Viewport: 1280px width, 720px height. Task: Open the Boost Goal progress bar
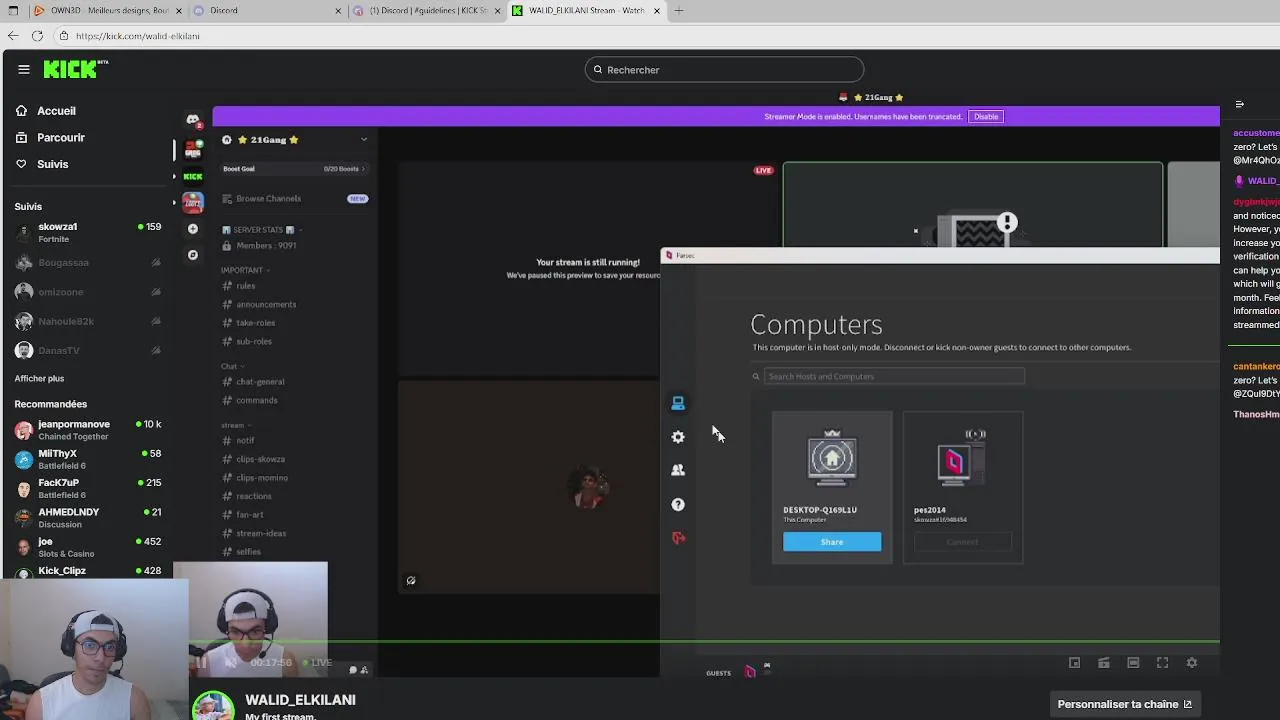click(294, 169)
